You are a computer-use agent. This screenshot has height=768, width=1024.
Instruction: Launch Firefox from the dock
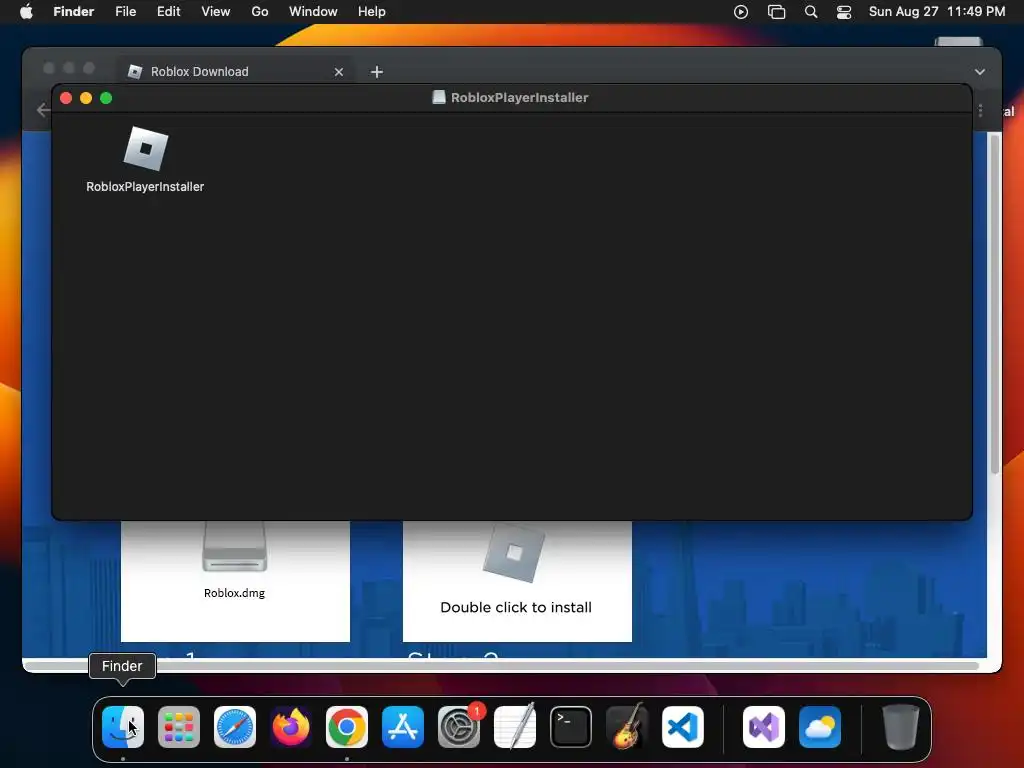click(291, 727)
